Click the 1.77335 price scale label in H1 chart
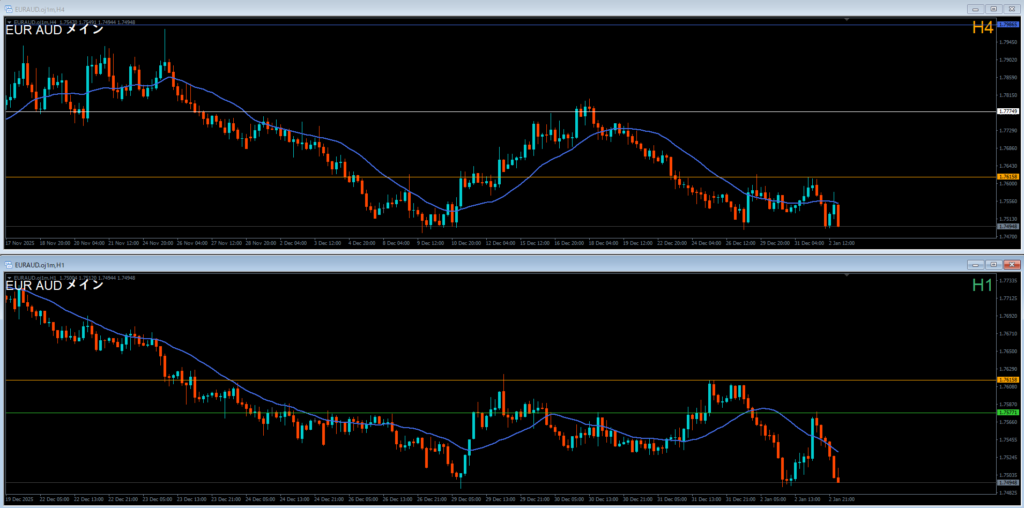 (1009, 280)
